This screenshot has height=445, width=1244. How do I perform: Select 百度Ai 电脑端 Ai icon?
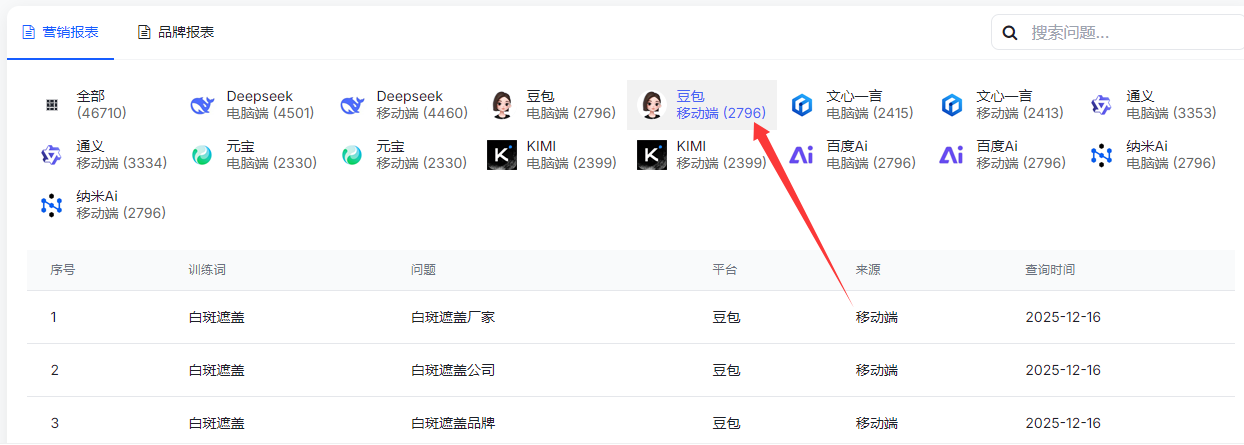pyautogui.click(x=802, y=155)
